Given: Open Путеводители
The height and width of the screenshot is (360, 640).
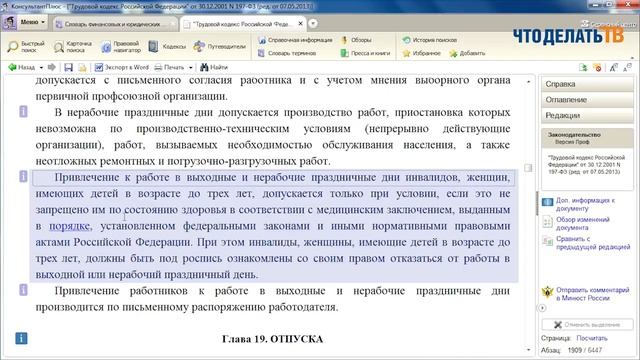Looking at the screenshot, I should click(x=220, y=47).
